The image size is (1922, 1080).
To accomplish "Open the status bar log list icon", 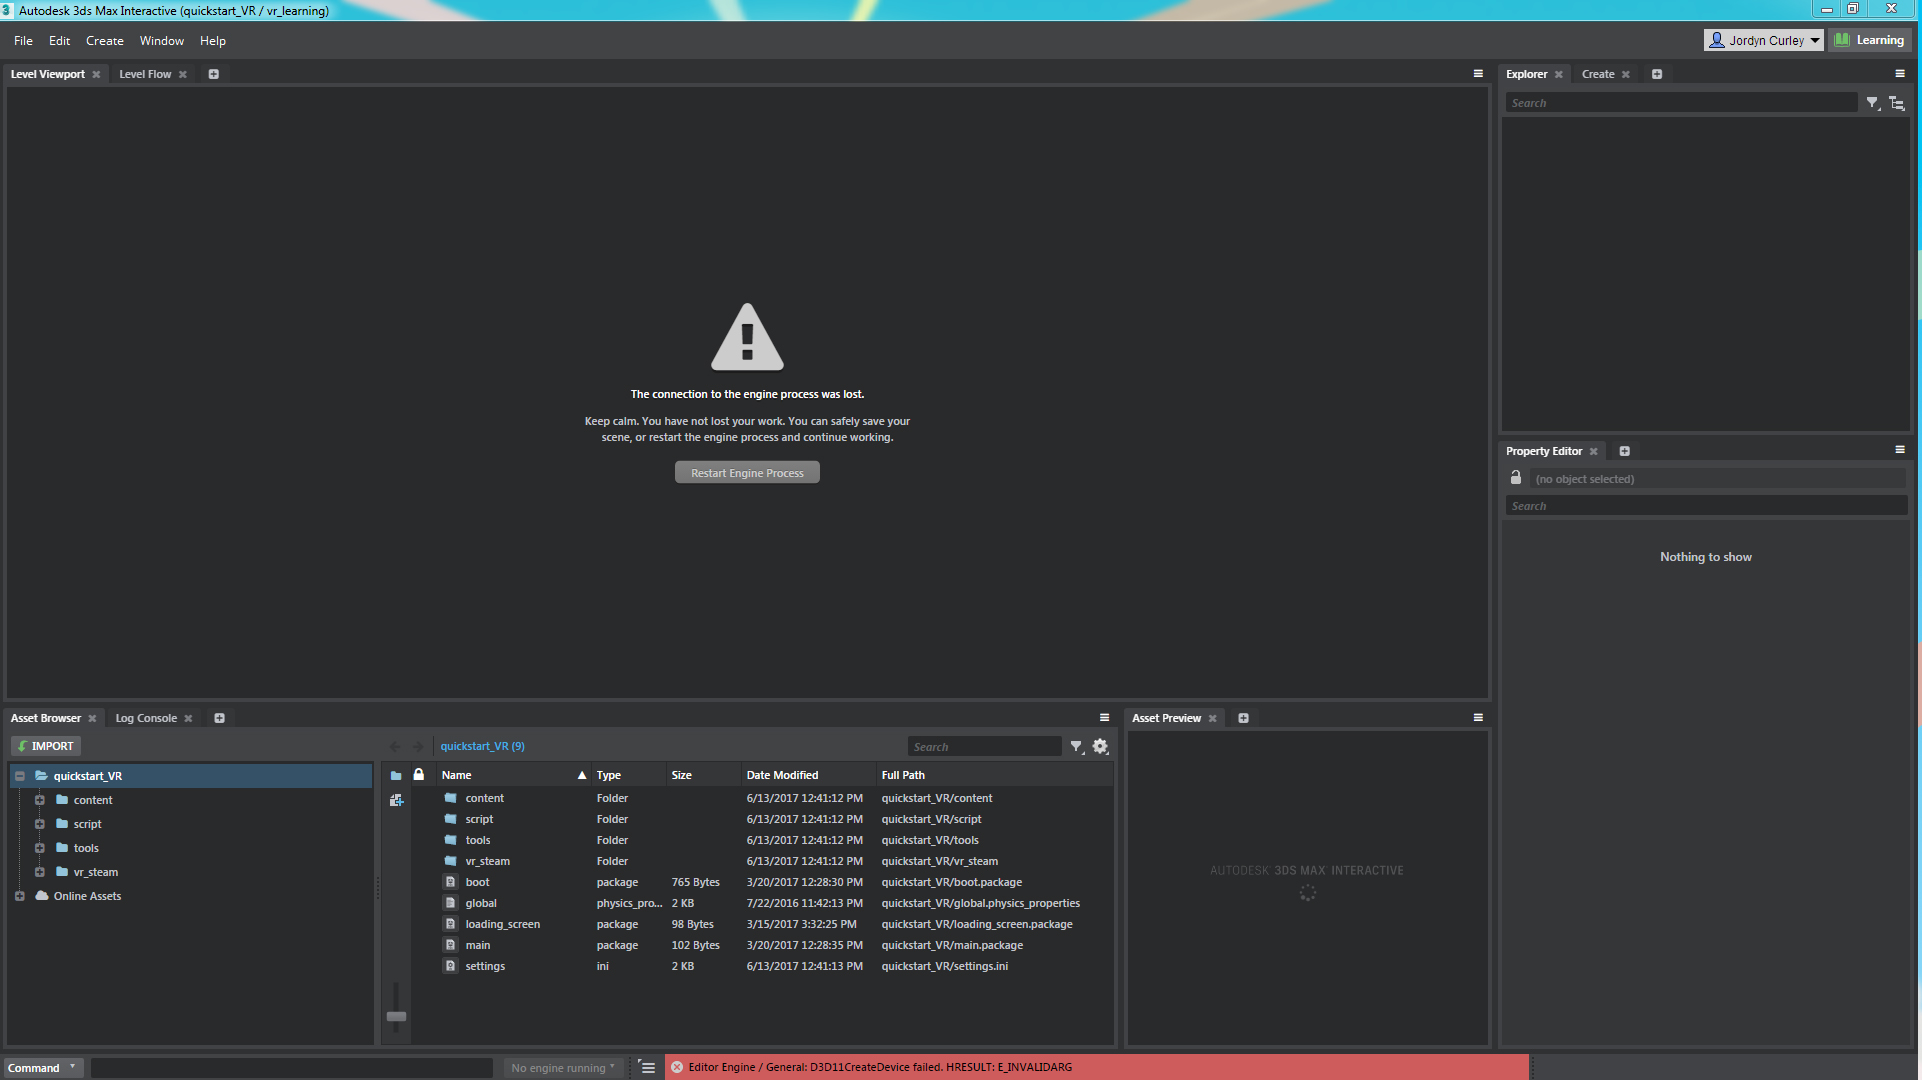I will [648, 1068].
